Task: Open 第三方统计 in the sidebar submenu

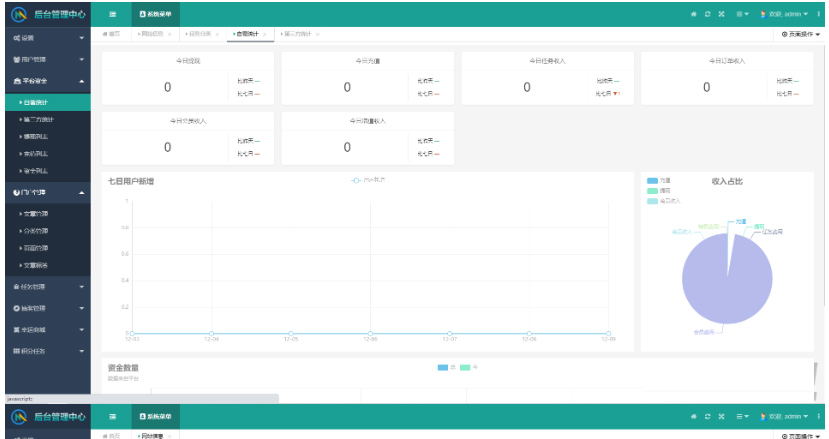Action: 40,119
